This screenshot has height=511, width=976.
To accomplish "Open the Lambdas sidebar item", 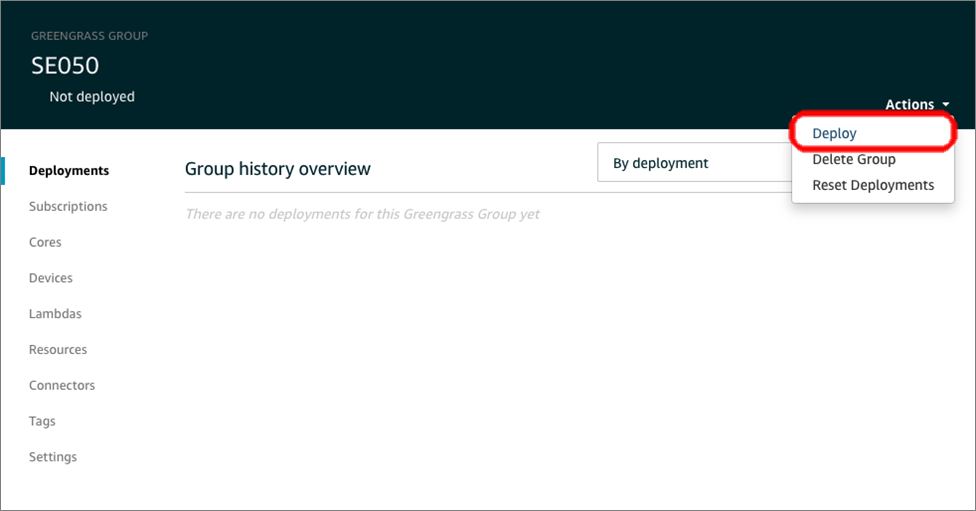I will [x=55, y=314].
